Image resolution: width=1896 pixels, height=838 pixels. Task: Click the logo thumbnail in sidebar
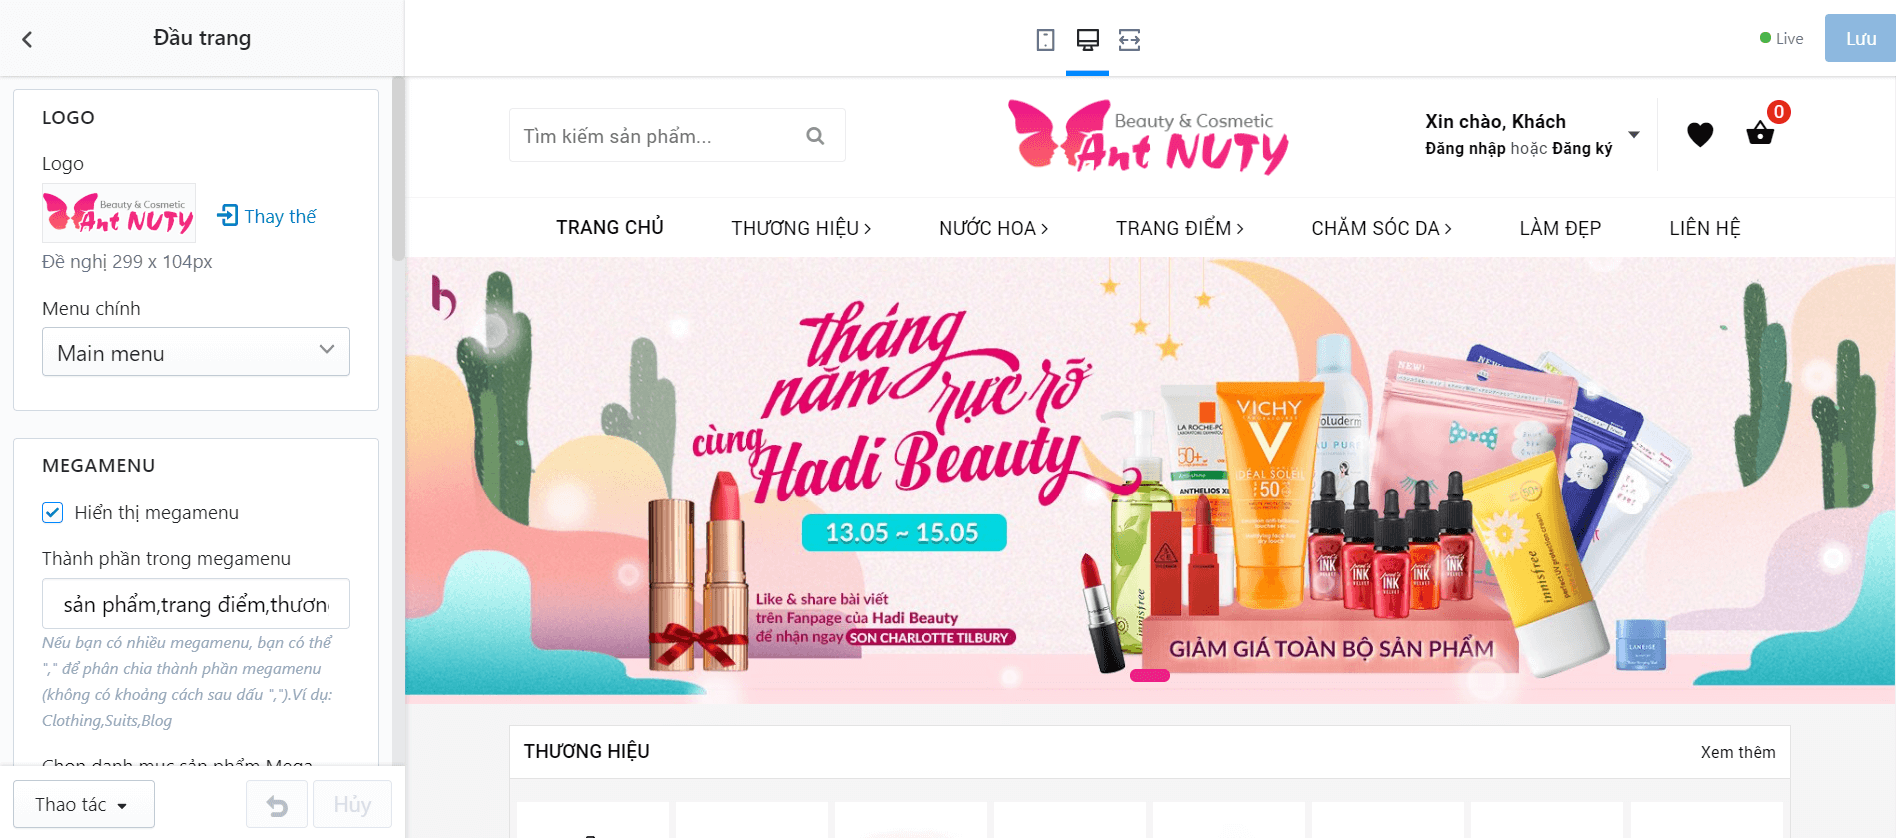click(119, 213)
